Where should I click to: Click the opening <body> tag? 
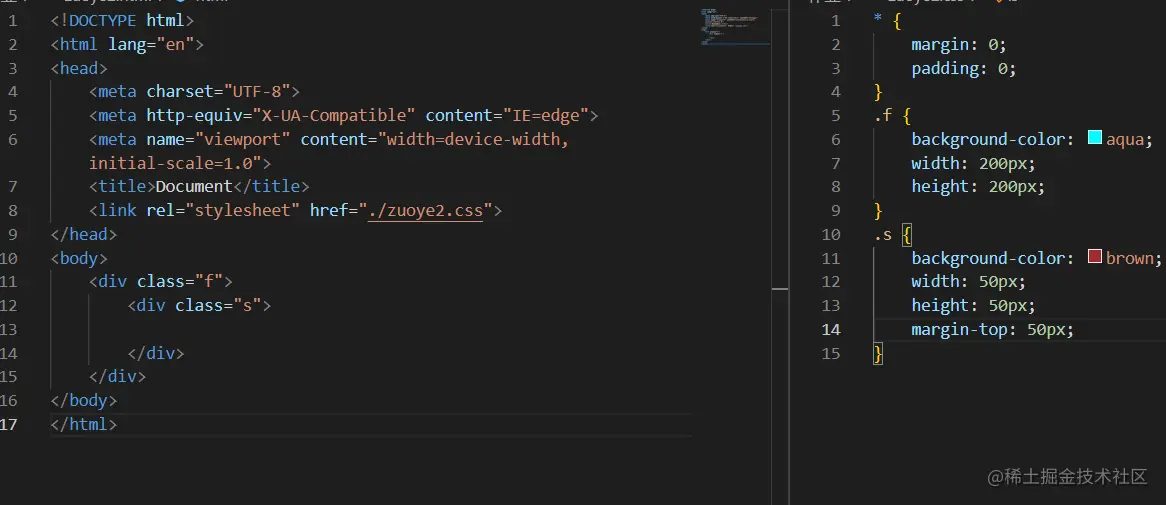tap(79, 258)
